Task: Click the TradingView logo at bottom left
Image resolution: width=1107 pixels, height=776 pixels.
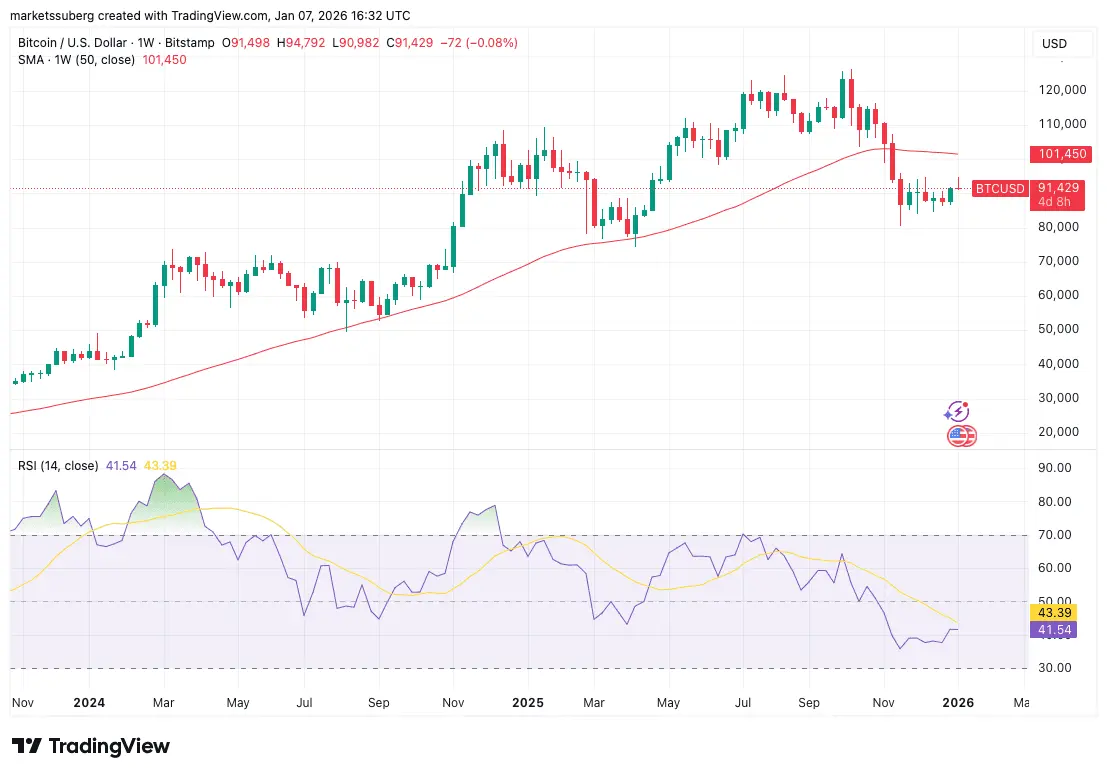Action: (x=91, y=746)
